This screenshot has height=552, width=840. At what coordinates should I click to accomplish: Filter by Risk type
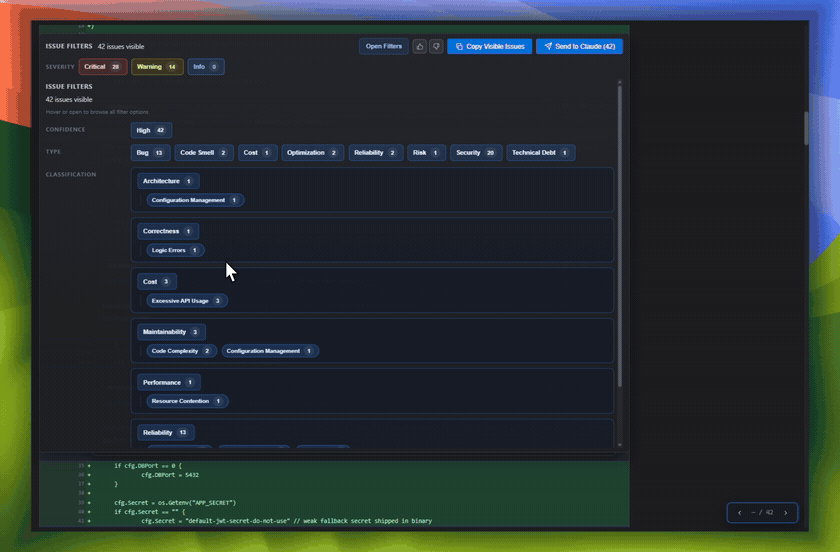click(x=426, y=153)
